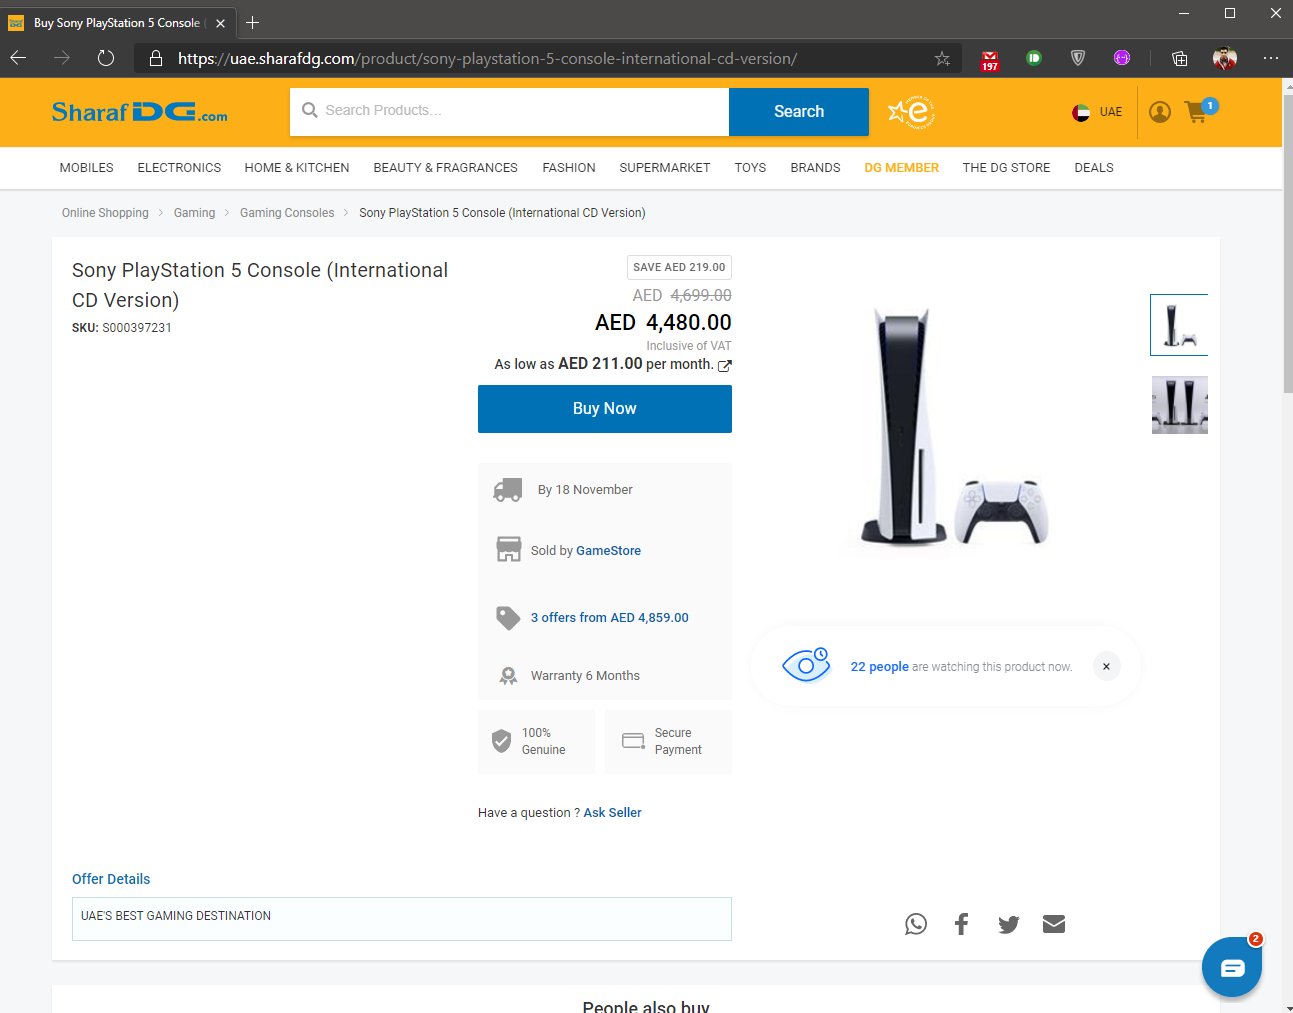Open the BRANDS menu
This screenshot has height=1013, width=1293.
click(x=815, y=168)
